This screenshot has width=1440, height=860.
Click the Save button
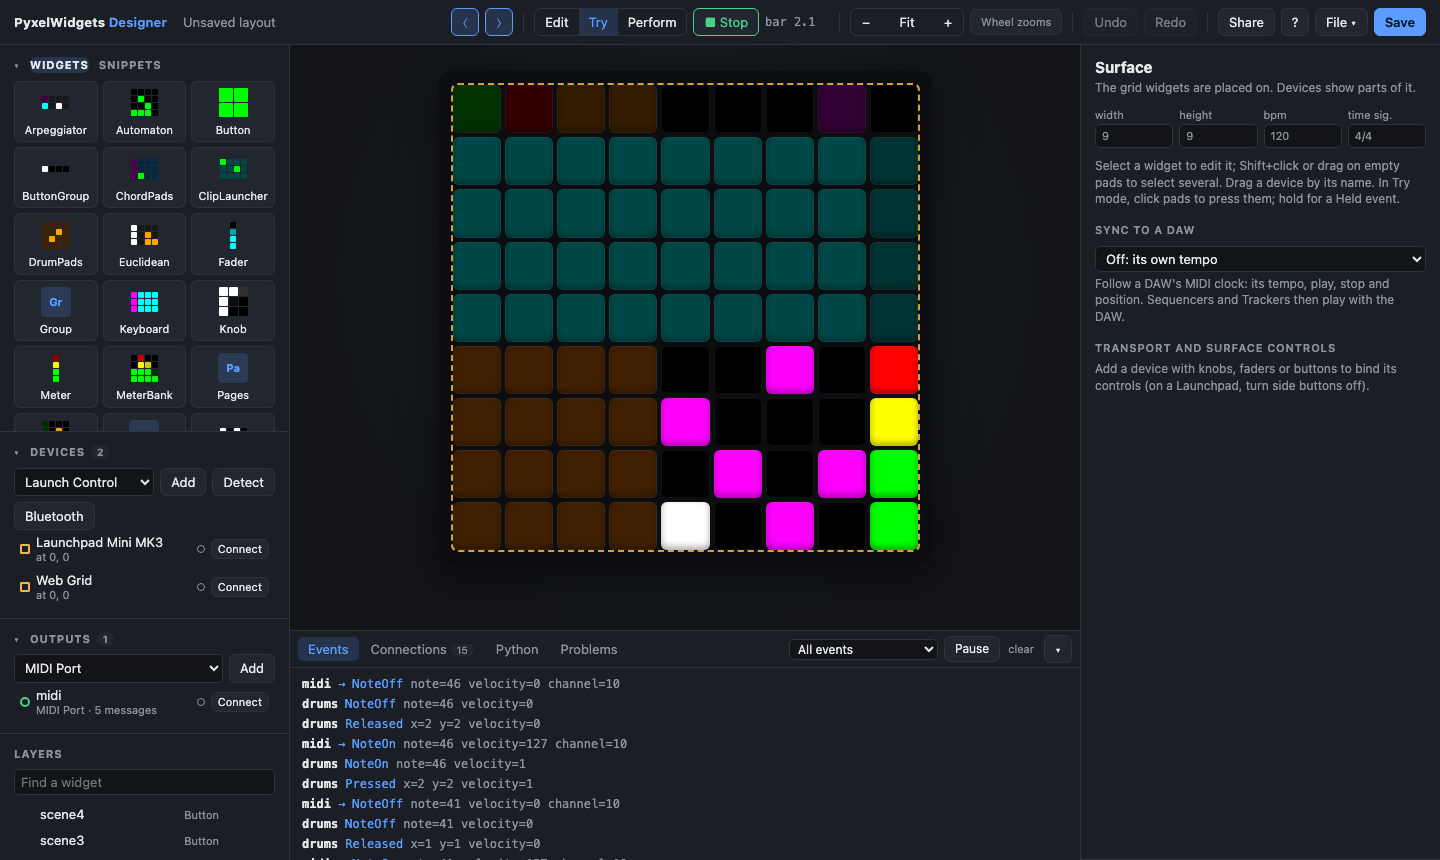pos(1400,22)
